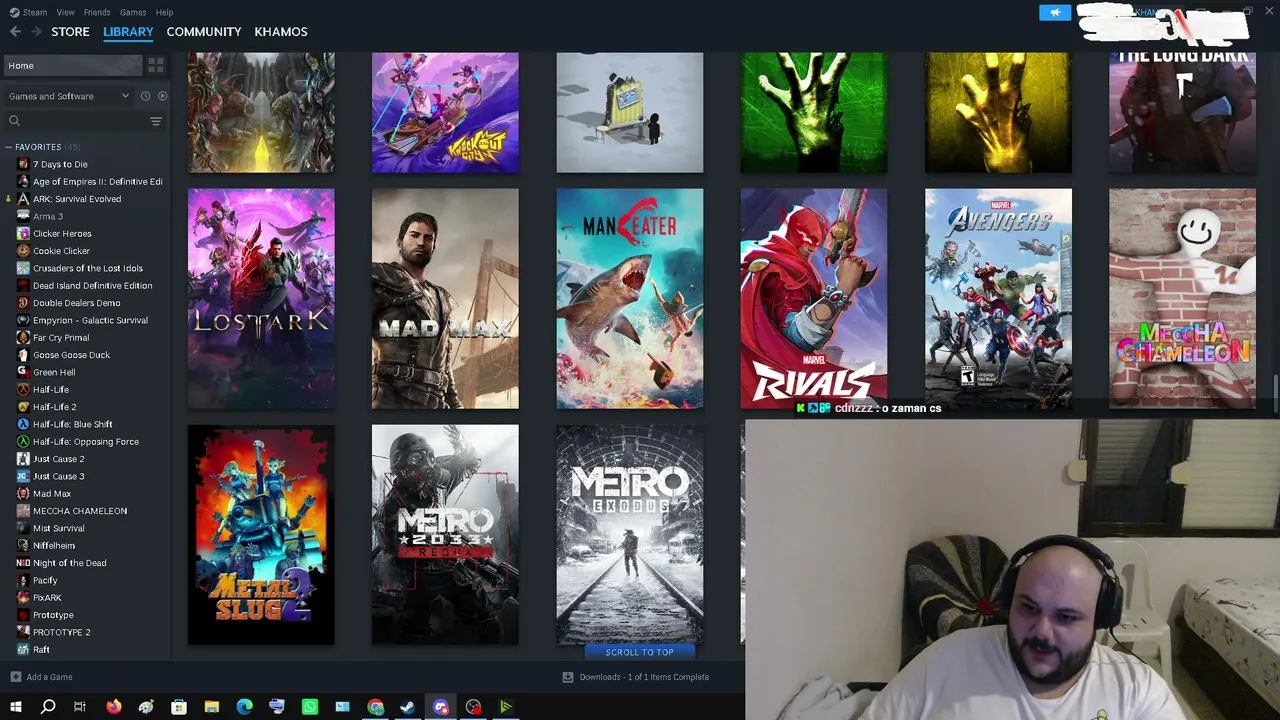Screen dimensions: 1280x720
Task: Open the Mad Max game cover
Action: pyautogui.click(x=445, y=298)
